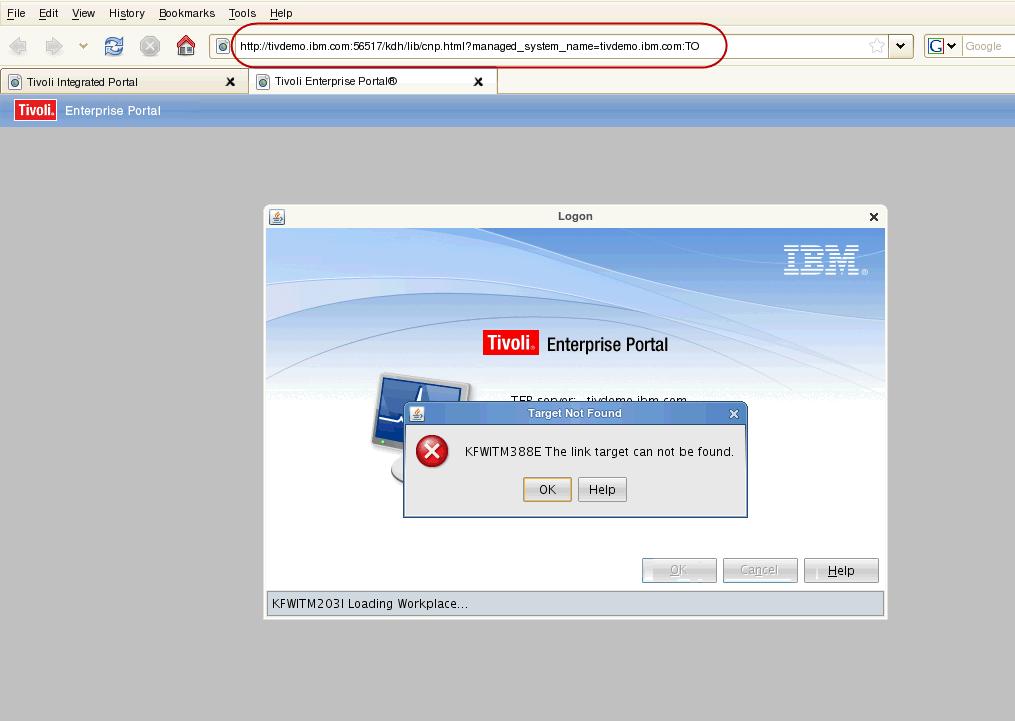
Task: Open the recent pages history dropdown arrow
Action: point(83,46)
